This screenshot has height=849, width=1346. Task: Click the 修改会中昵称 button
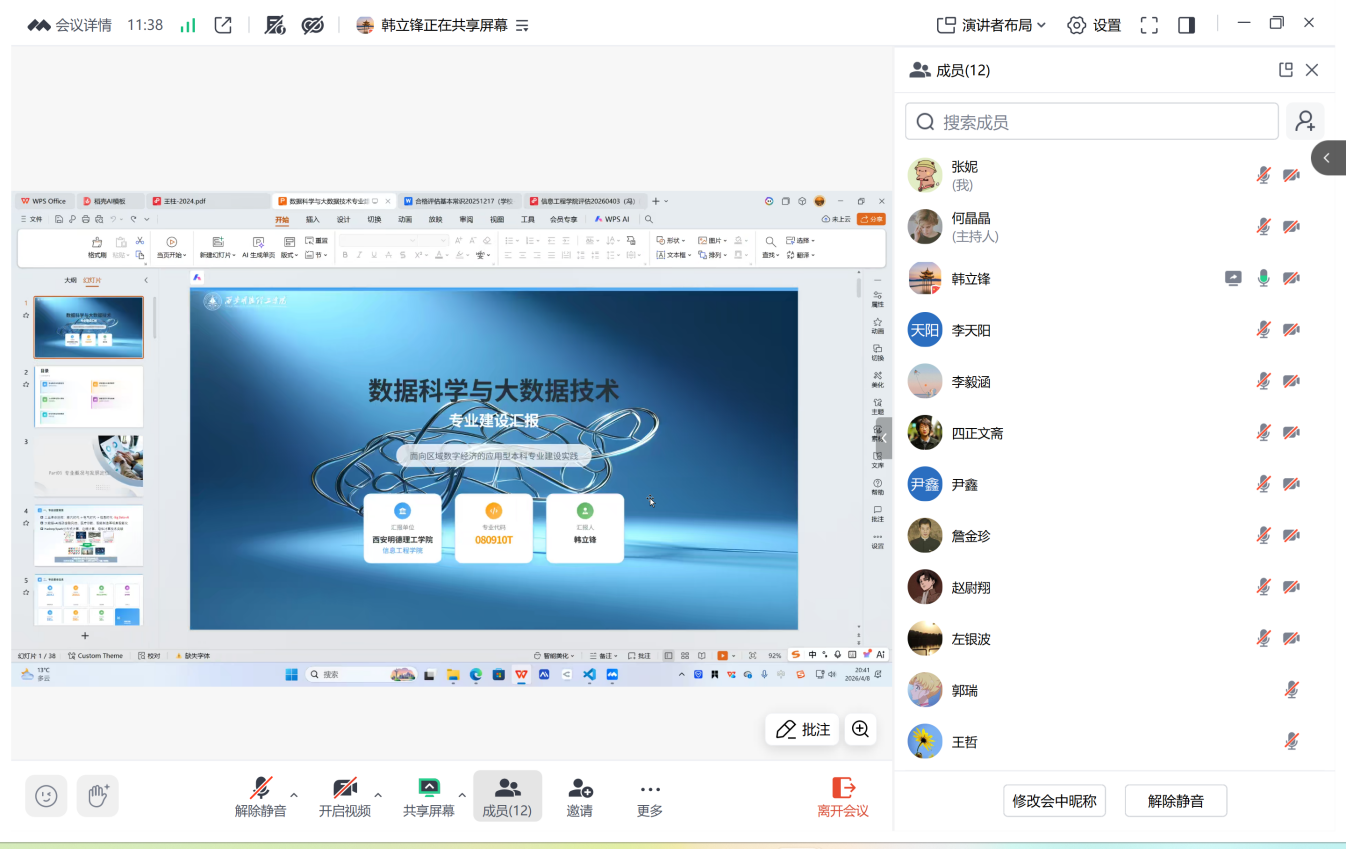[1054, 801]
